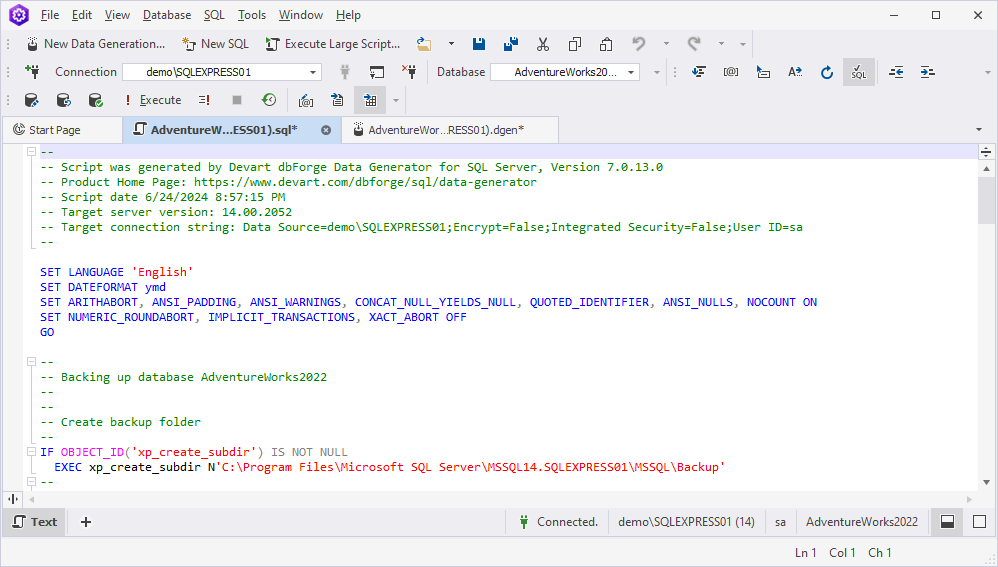Click the Save All icon
Screen dimensions: 998x567
[510, 44]
